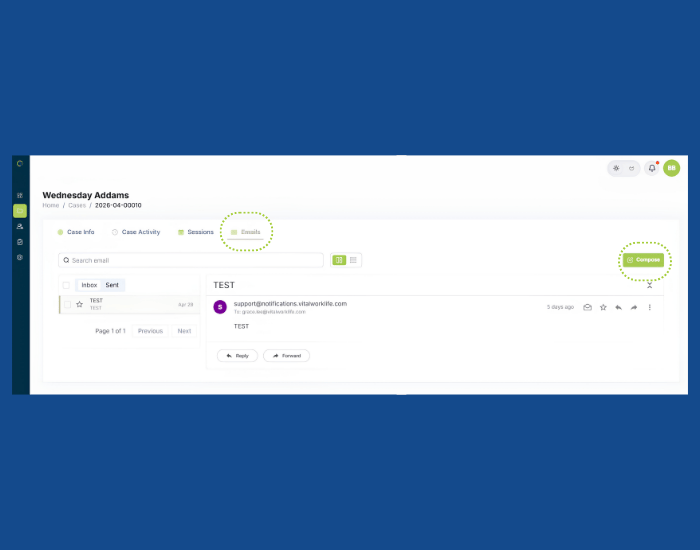Screen dimensions: 700x550
Task: Switch to list-only email view
Action: (353, 260)
